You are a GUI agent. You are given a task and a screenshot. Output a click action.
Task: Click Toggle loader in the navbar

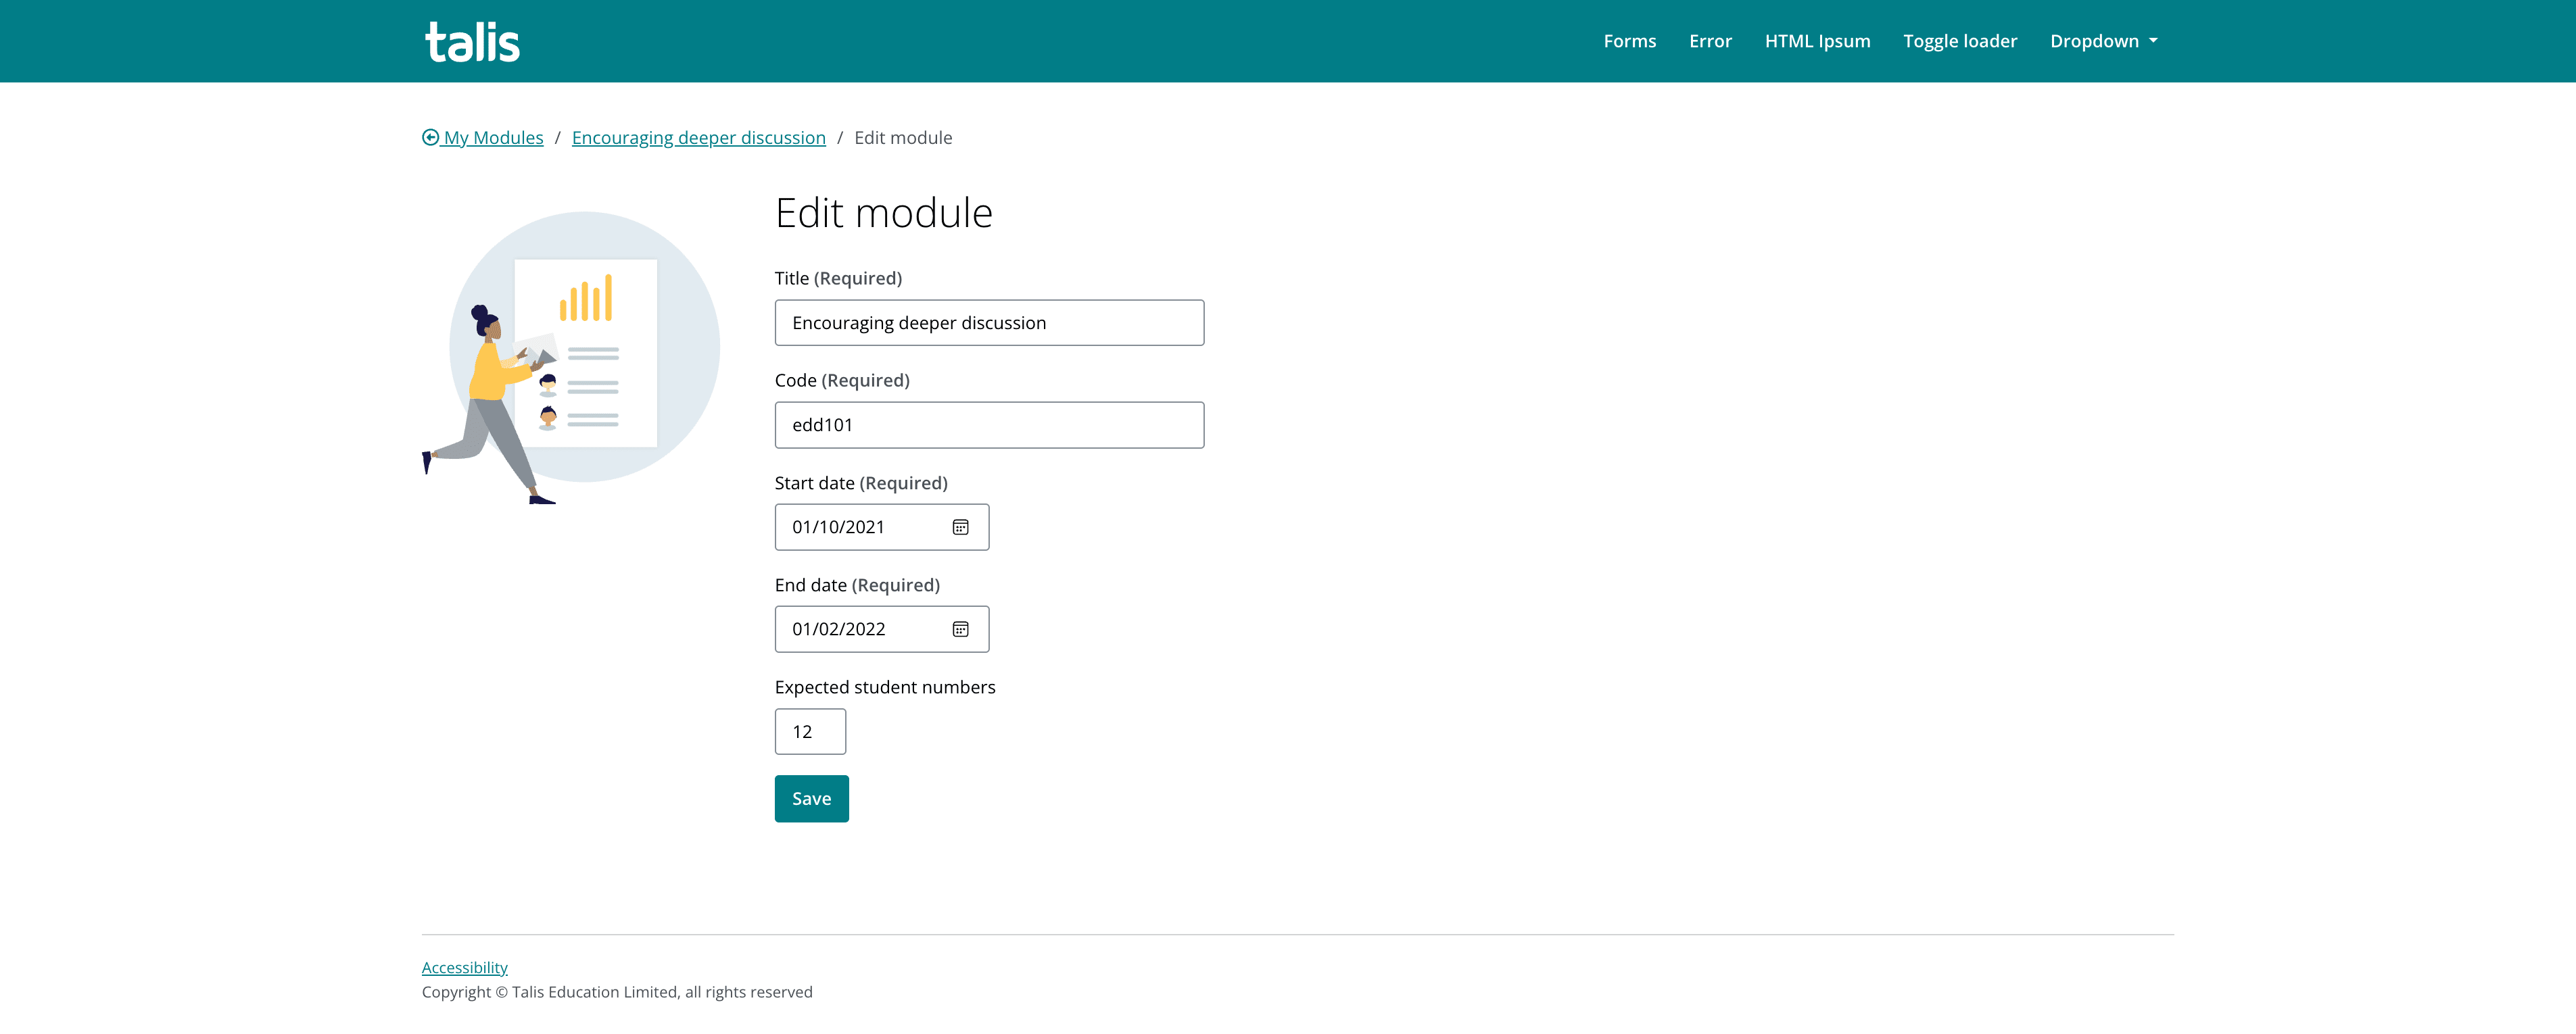pyautogui.click(x=1960, y=41)
